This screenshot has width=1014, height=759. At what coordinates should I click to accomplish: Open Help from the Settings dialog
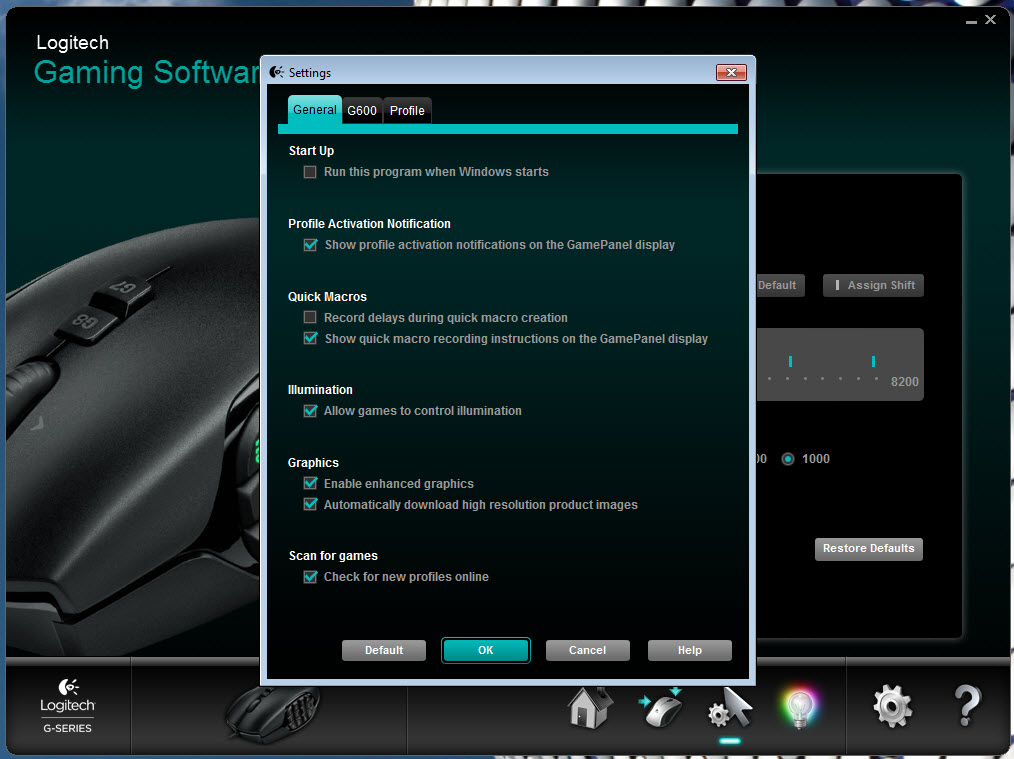point(689,650)
